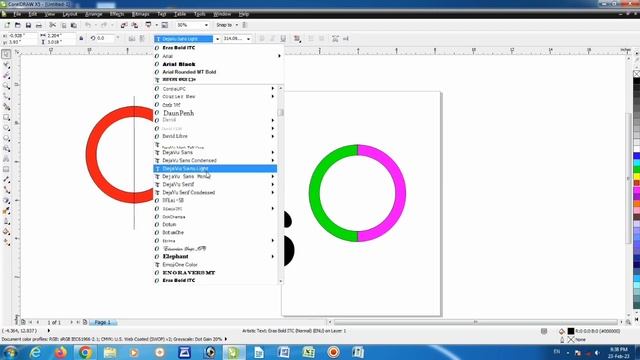
Task: Click the Save icon in toolbar
Action: click(28, 25)
